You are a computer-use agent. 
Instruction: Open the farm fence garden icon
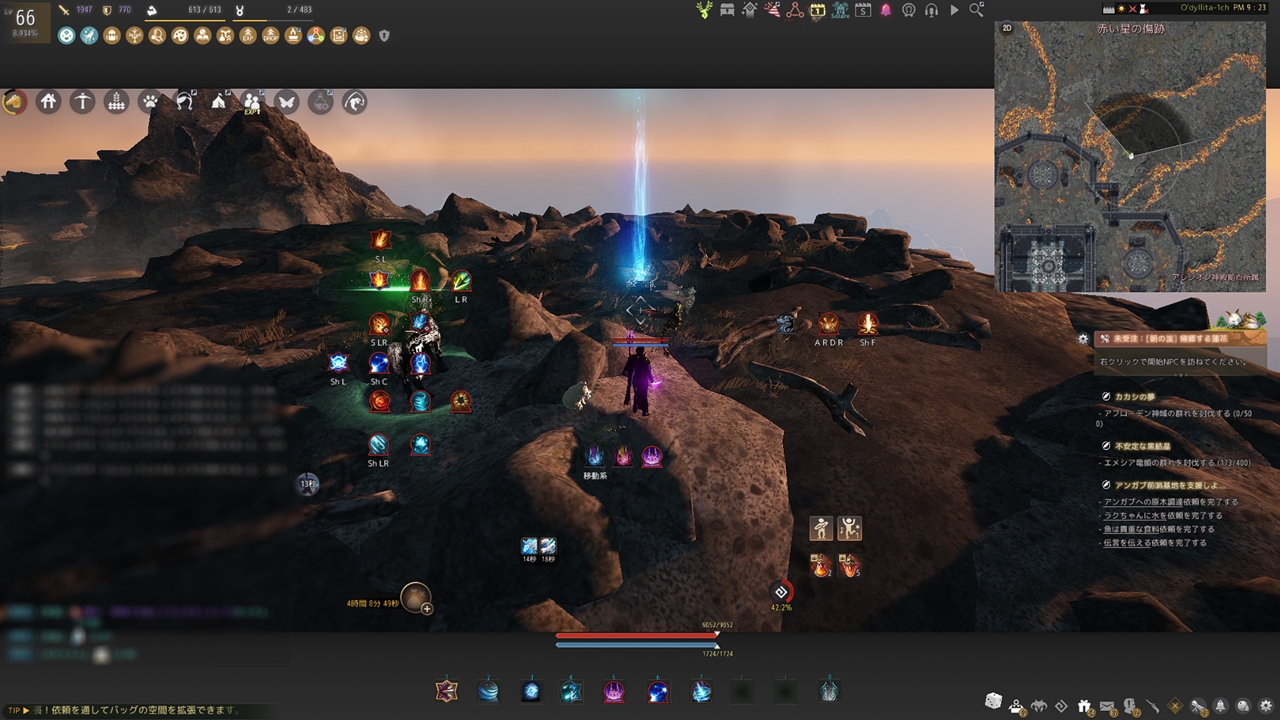(x=116, y=101)
